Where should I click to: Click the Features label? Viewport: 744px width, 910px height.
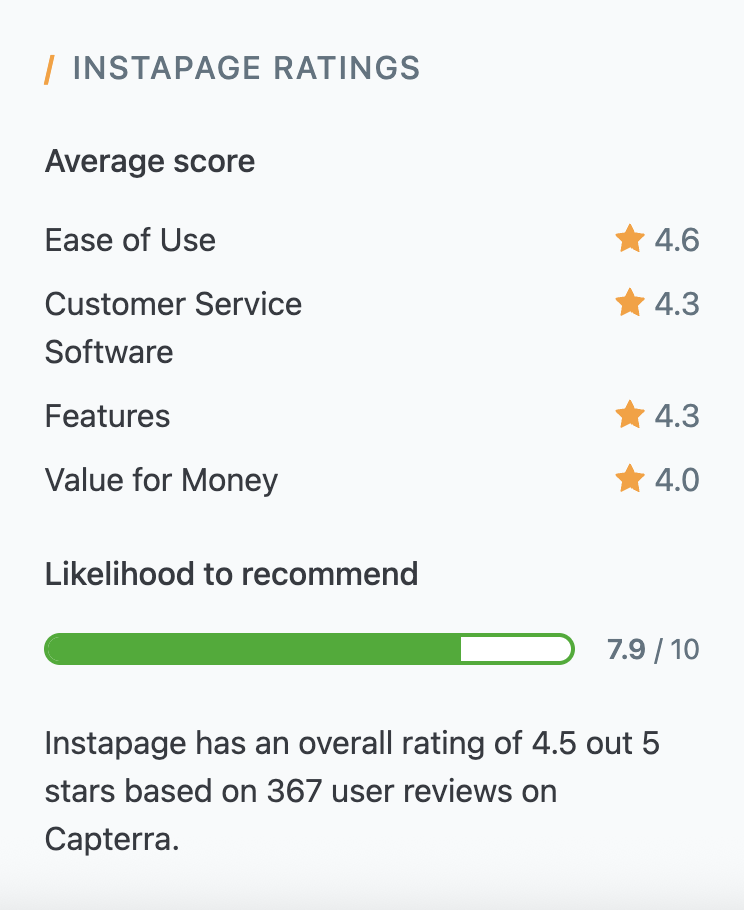click(107, 416)
